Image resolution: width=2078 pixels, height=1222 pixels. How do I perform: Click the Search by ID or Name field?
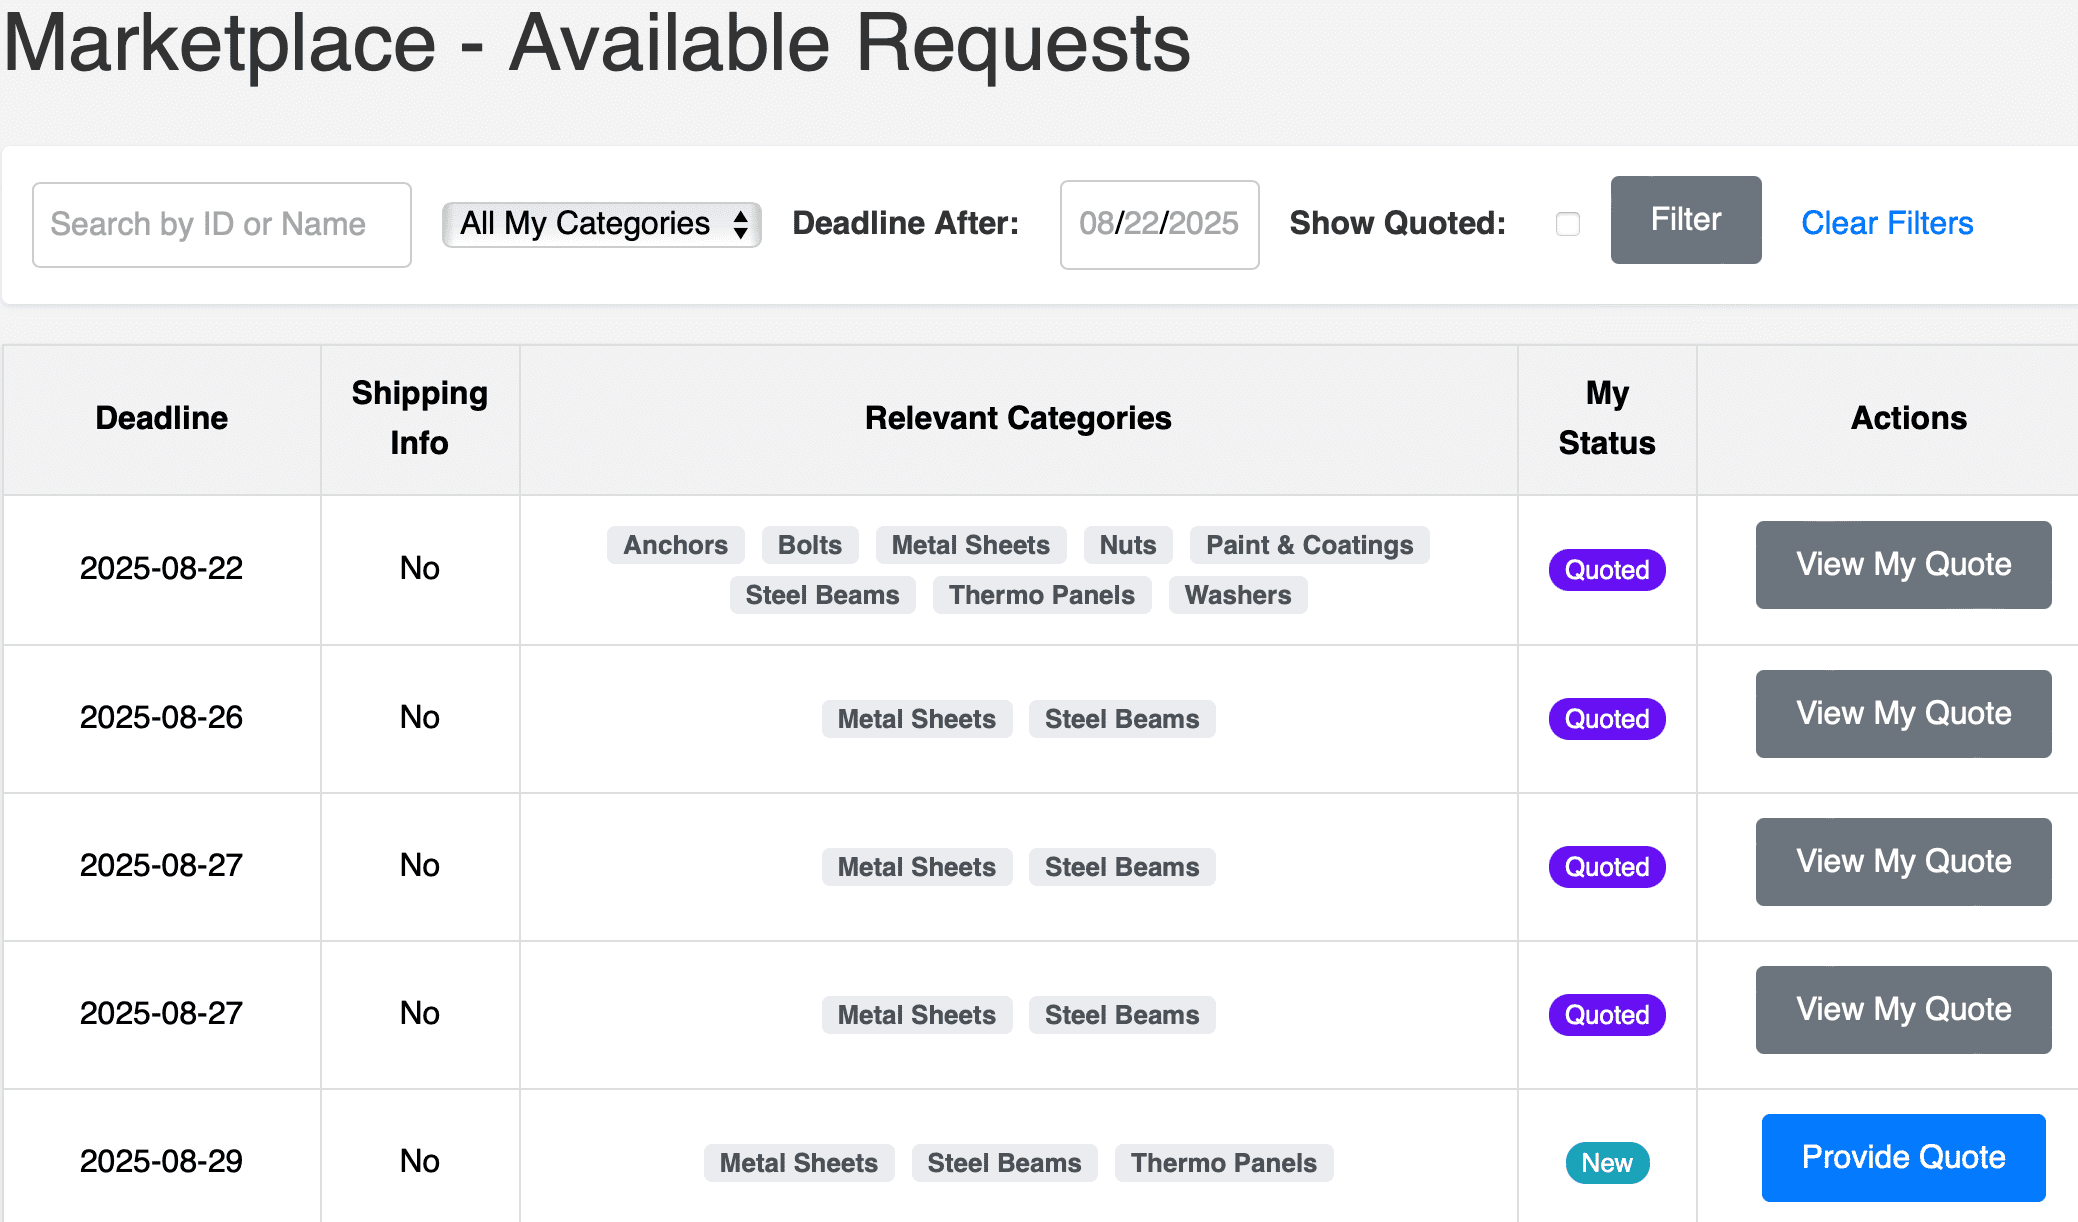tap(221, 224)
